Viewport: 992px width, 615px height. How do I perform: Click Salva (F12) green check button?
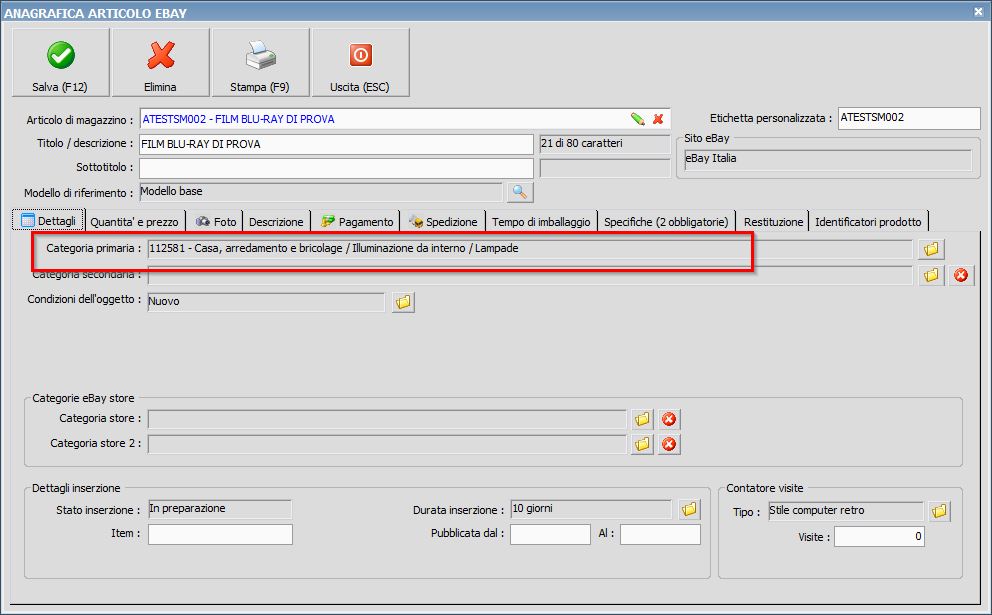[x=61, y=62]
